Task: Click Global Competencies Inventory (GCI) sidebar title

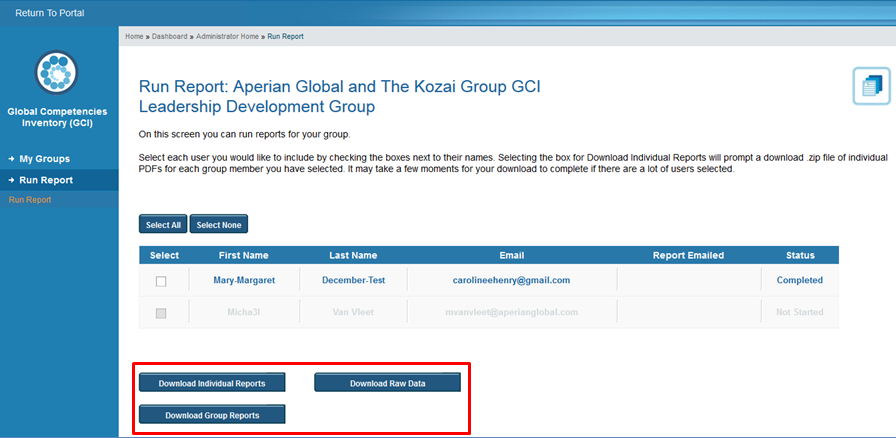Action: [57, 117]
